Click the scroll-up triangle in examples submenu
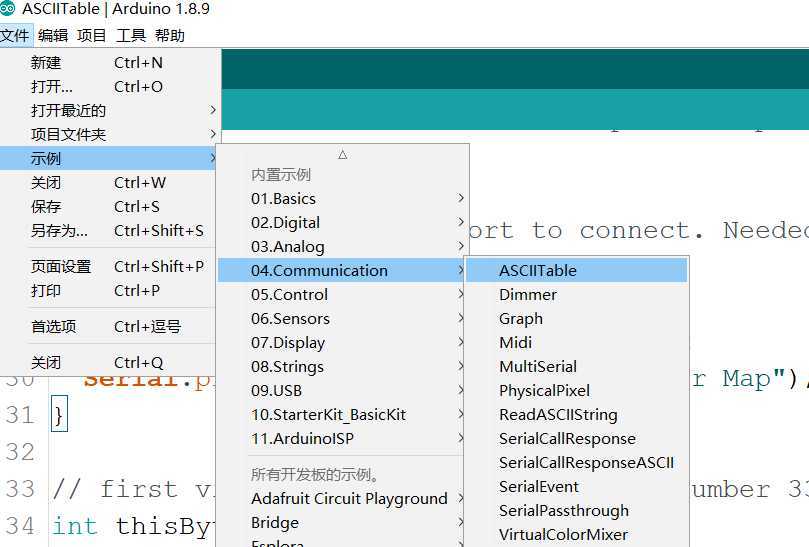 pyautogui.click(x=343, y=154)
